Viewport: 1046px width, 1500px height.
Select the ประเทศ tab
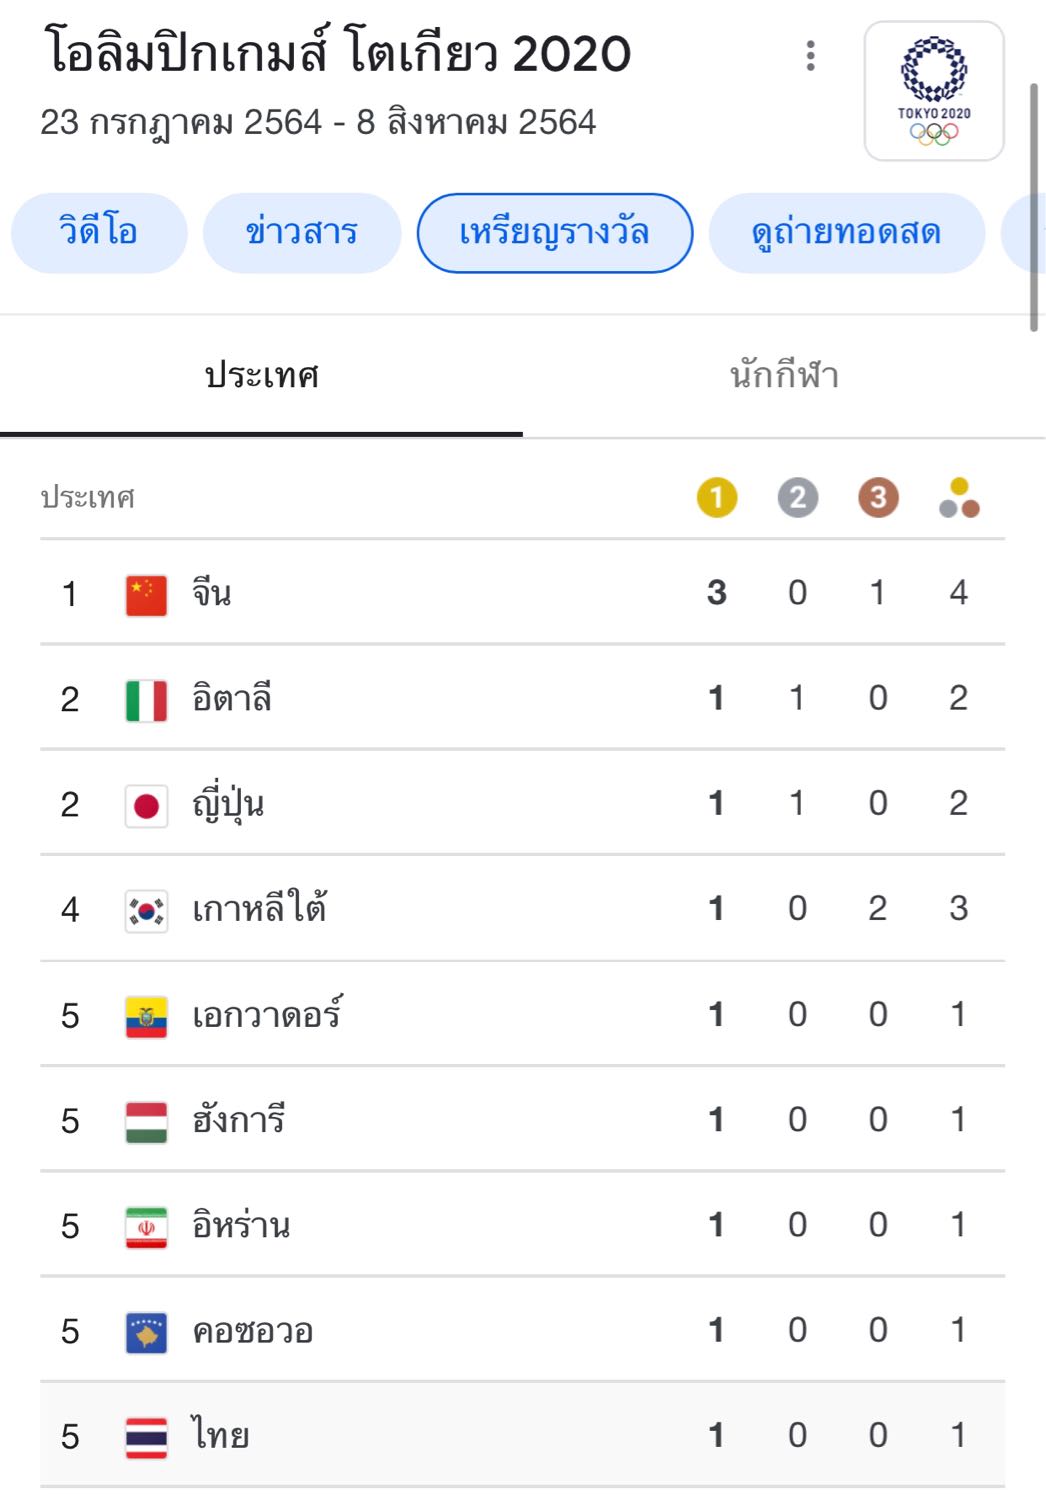[261, 376]
